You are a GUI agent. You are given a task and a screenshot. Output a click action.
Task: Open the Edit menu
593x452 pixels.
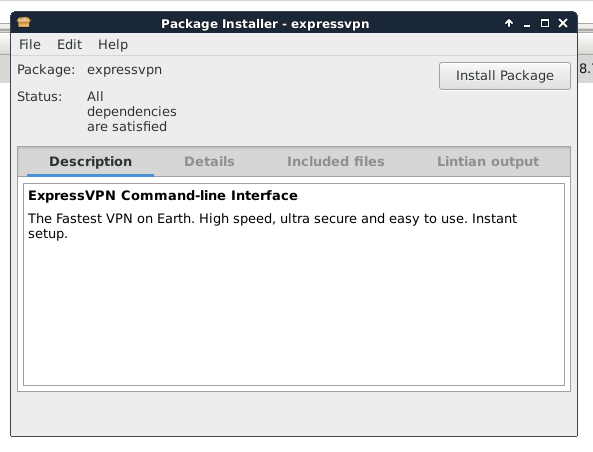tap(69, 45)
